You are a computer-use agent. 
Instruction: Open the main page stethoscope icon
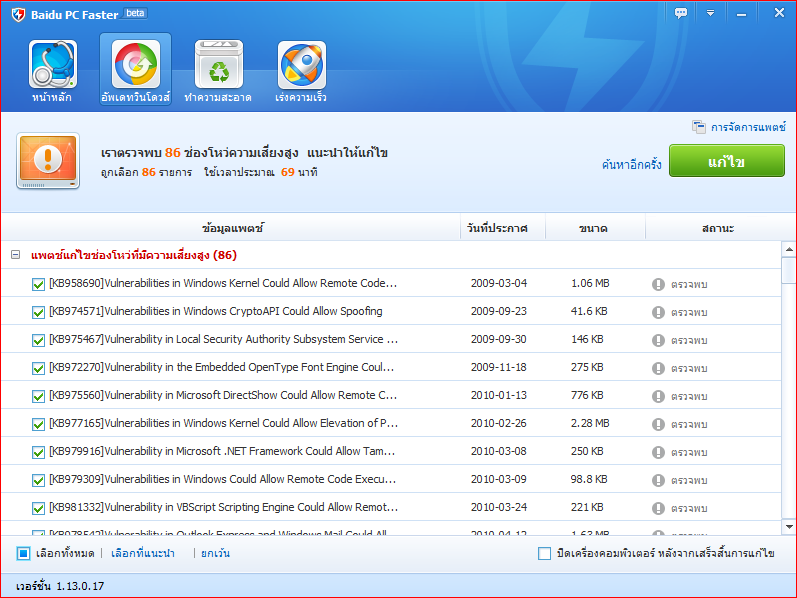tap(53, 65)
